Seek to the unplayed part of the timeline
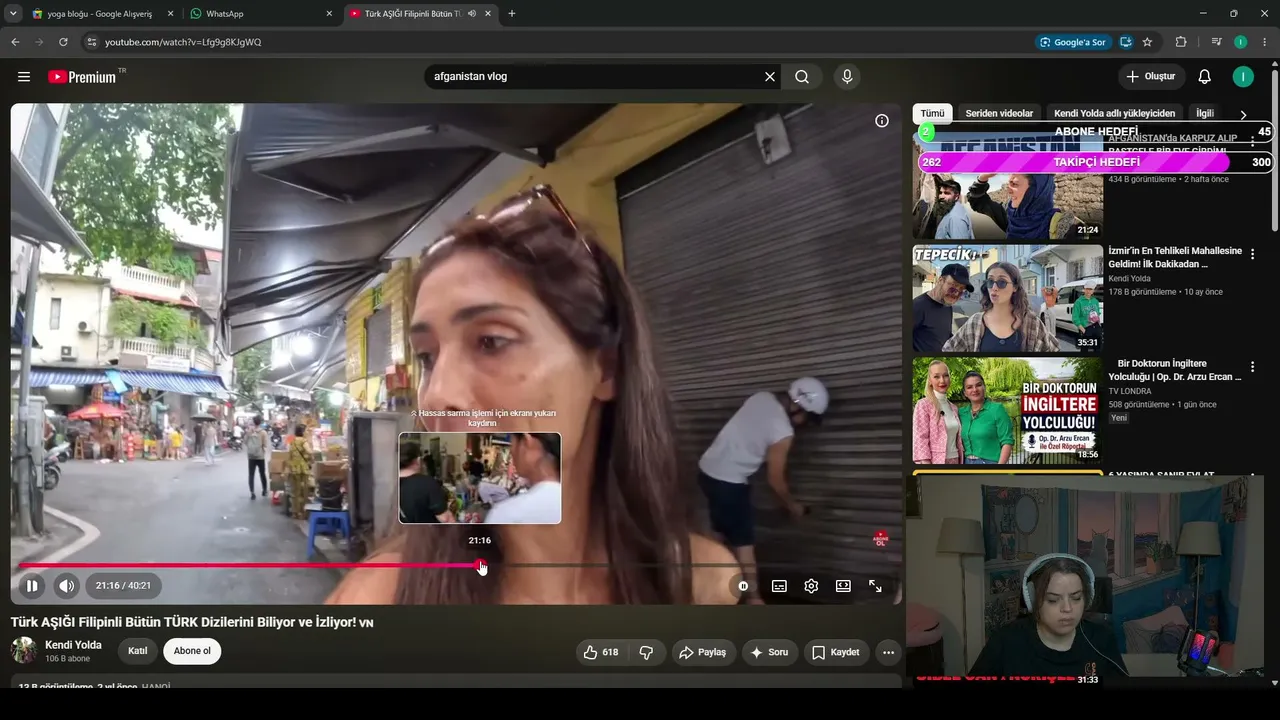 (x=688, y=566)
